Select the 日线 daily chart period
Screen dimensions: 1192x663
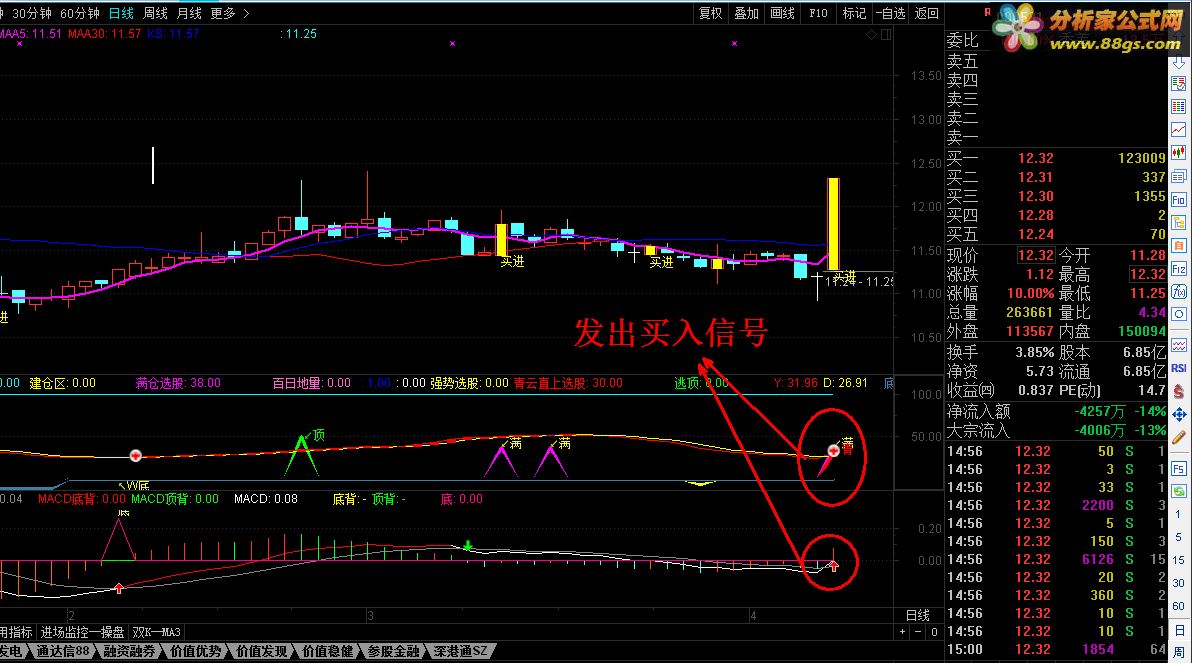point(121,14)
